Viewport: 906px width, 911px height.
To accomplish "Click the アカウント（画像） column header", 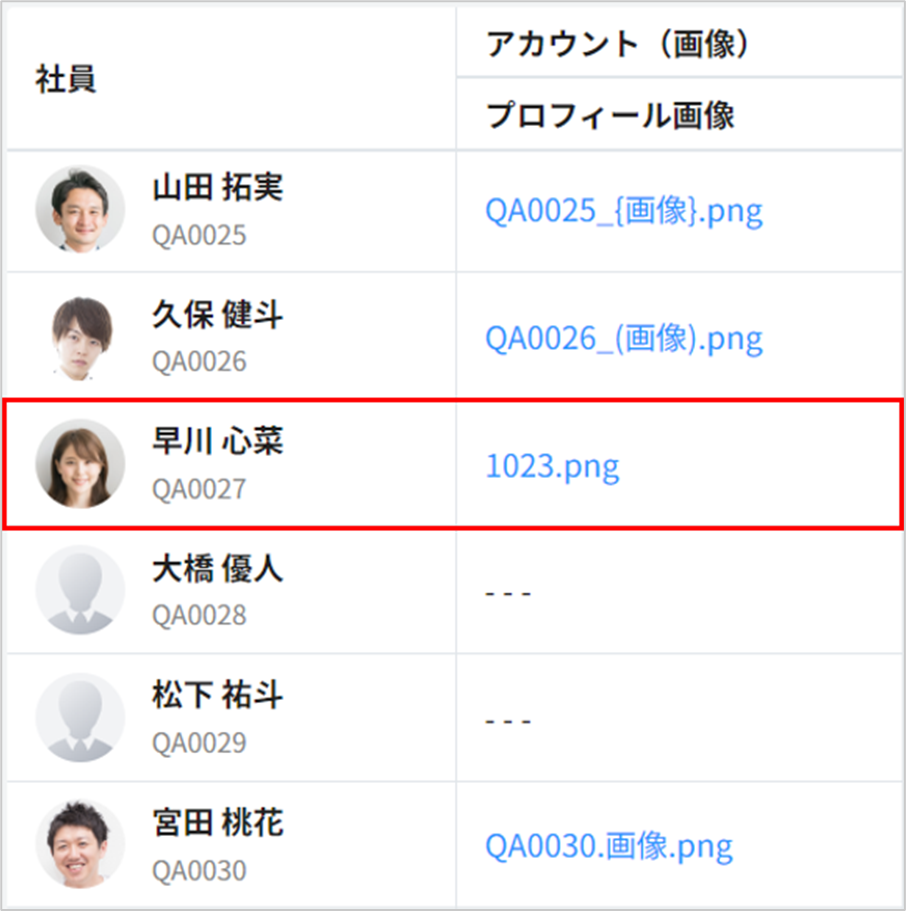I will click(618, 44).
